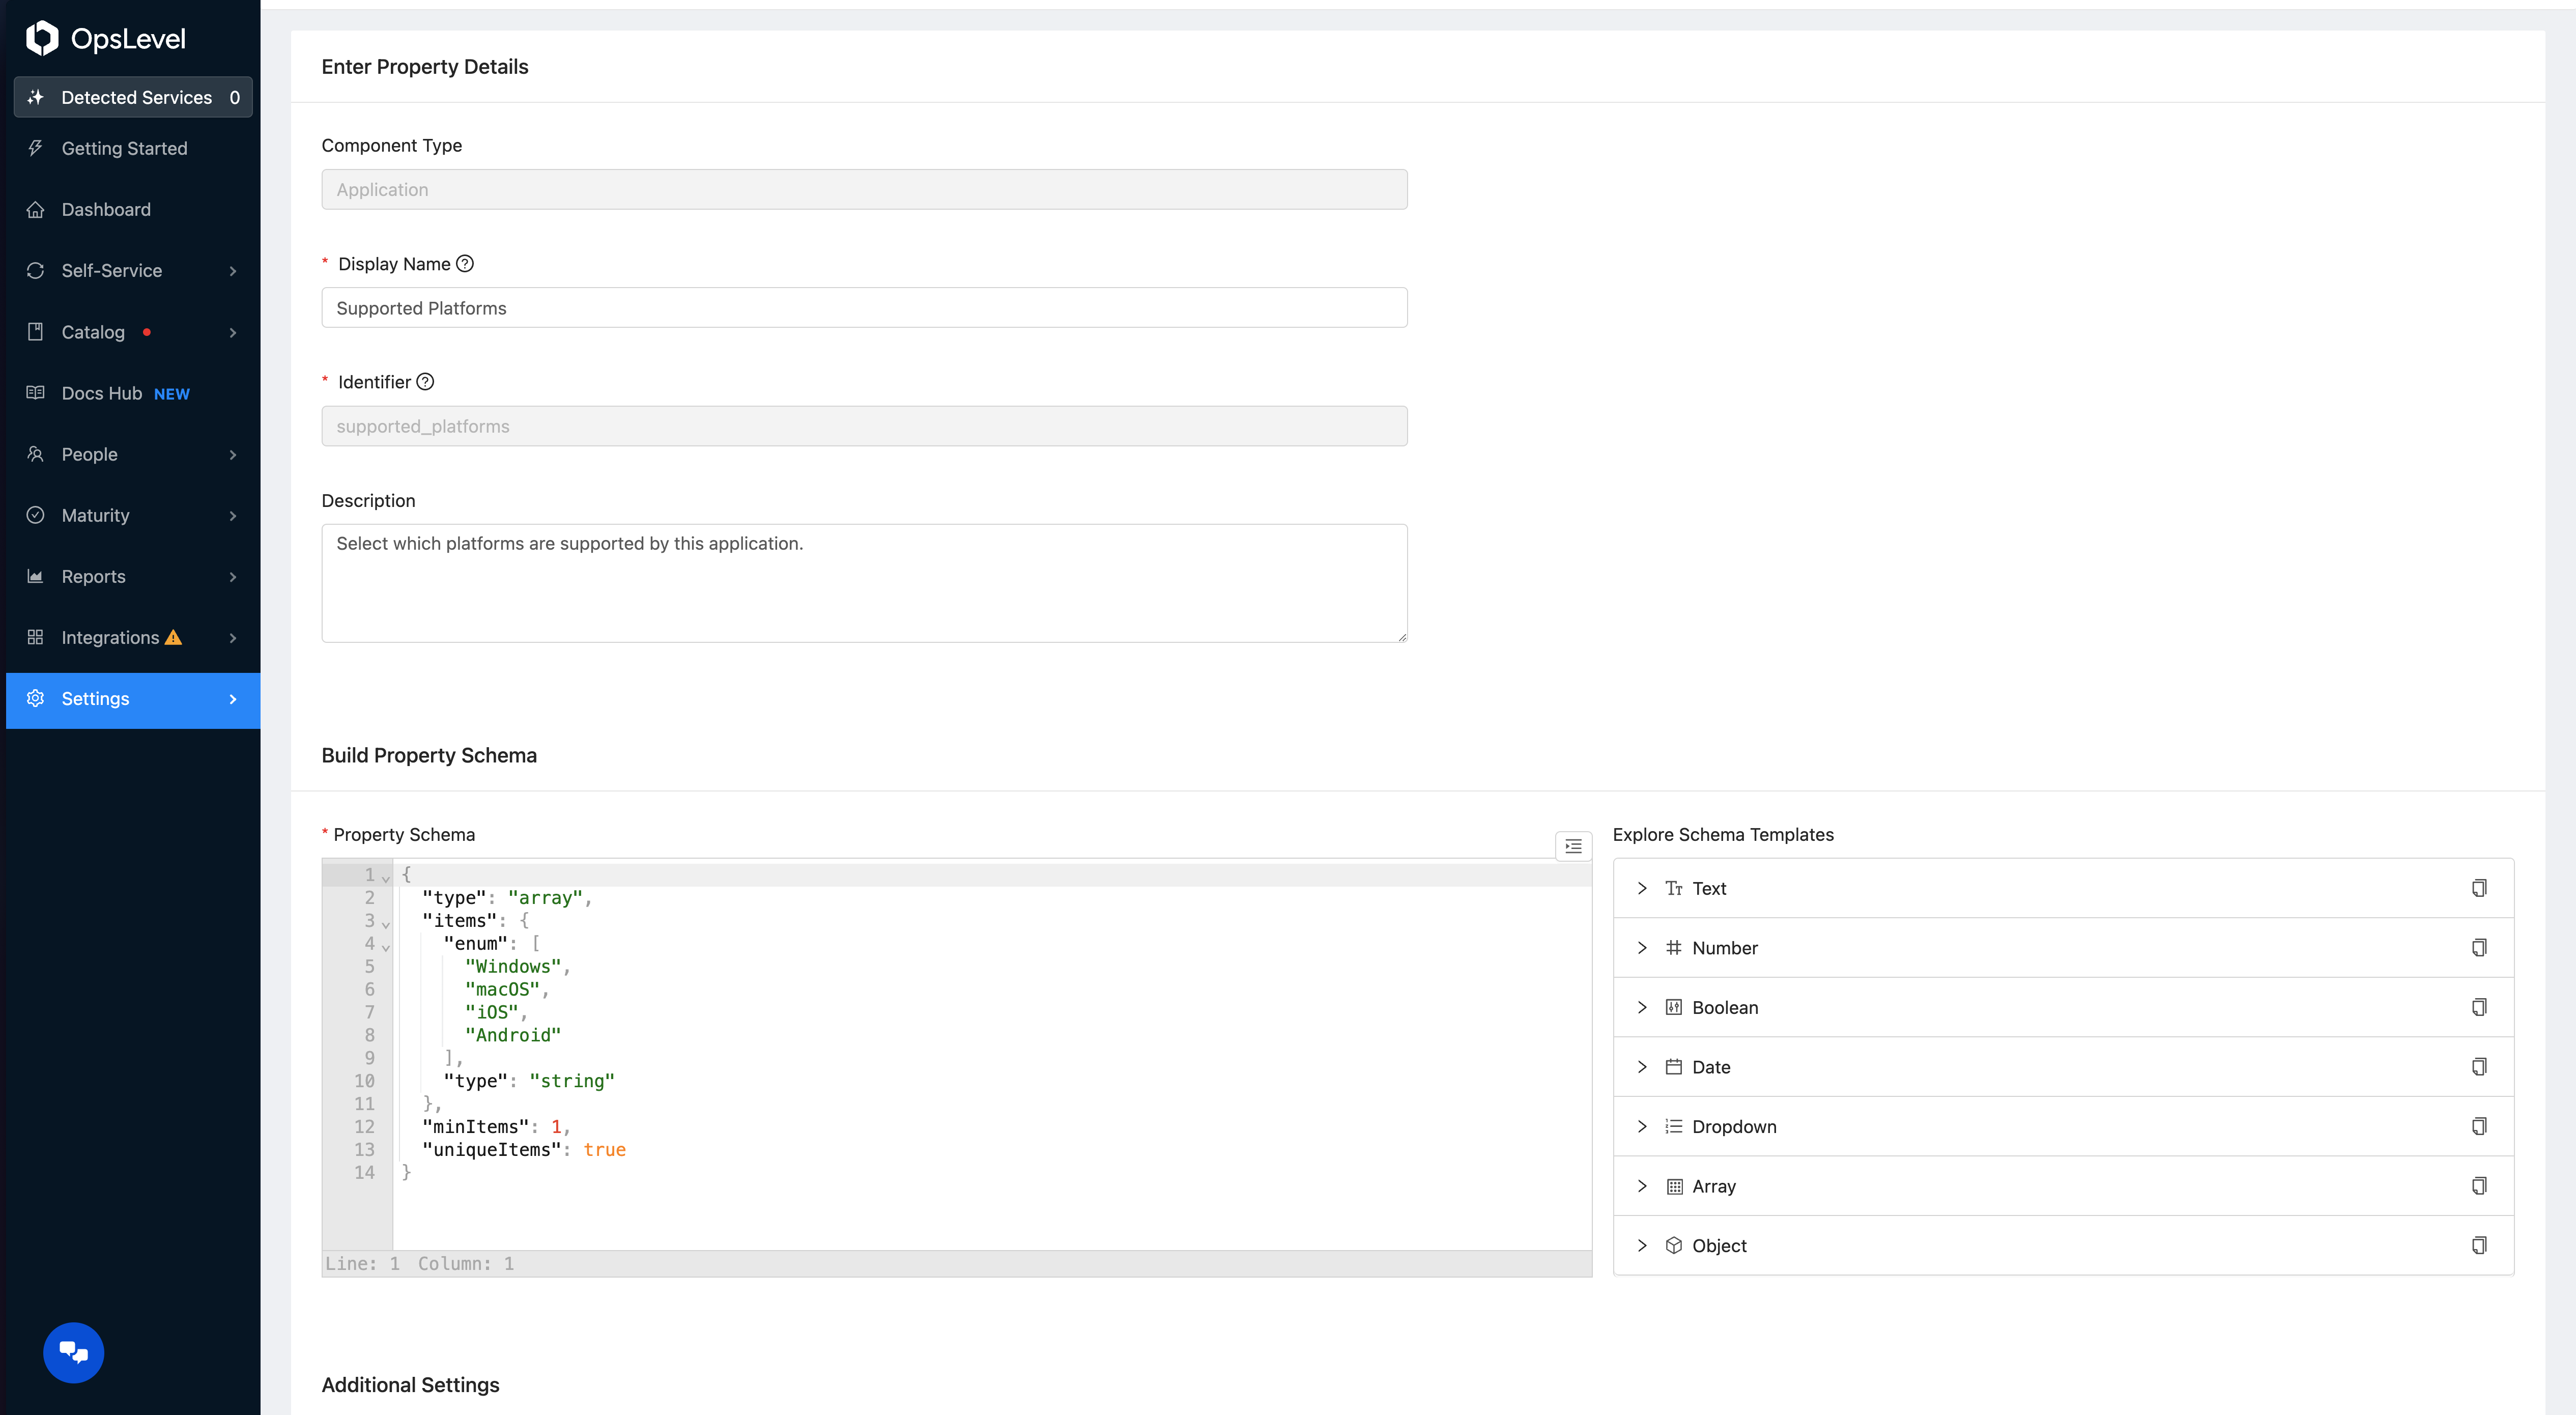Viewport: 2576px width, 1415px height.
Task: Expand the Catalog submenu chevron
Action: tap(233, 332)
